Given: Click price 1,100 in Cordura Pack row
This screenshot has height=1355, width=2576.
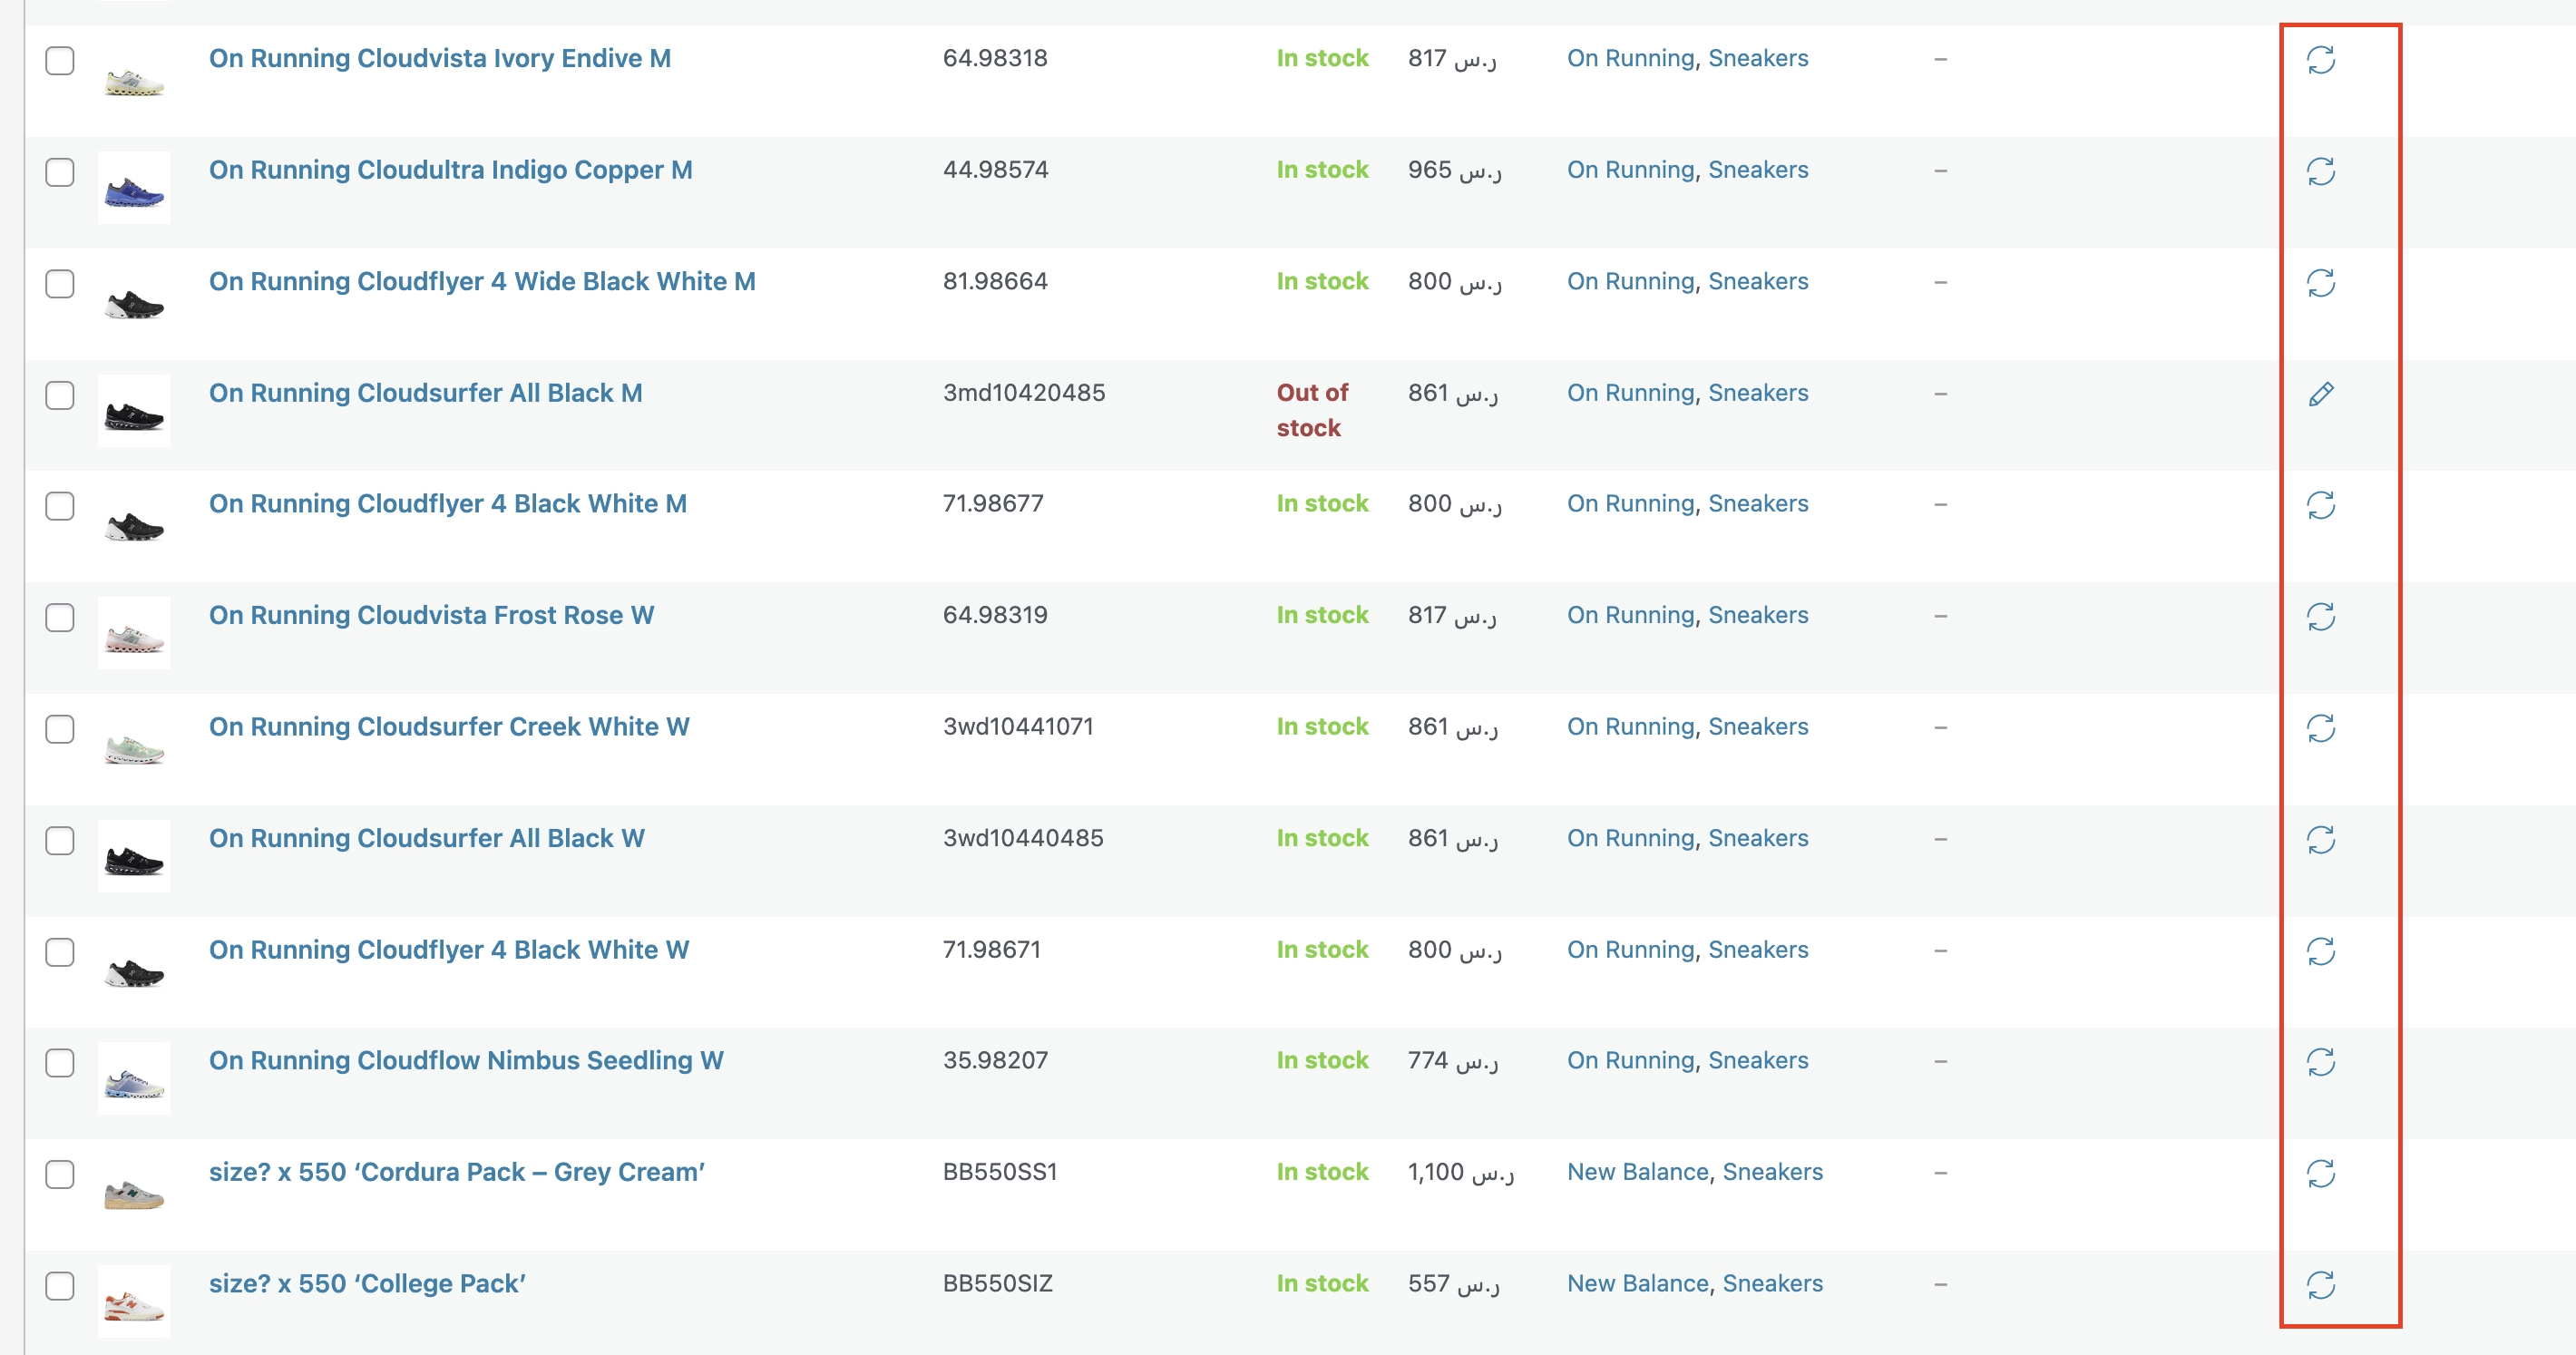Looking at the screenshot, I should [x=1461, y=1172].
